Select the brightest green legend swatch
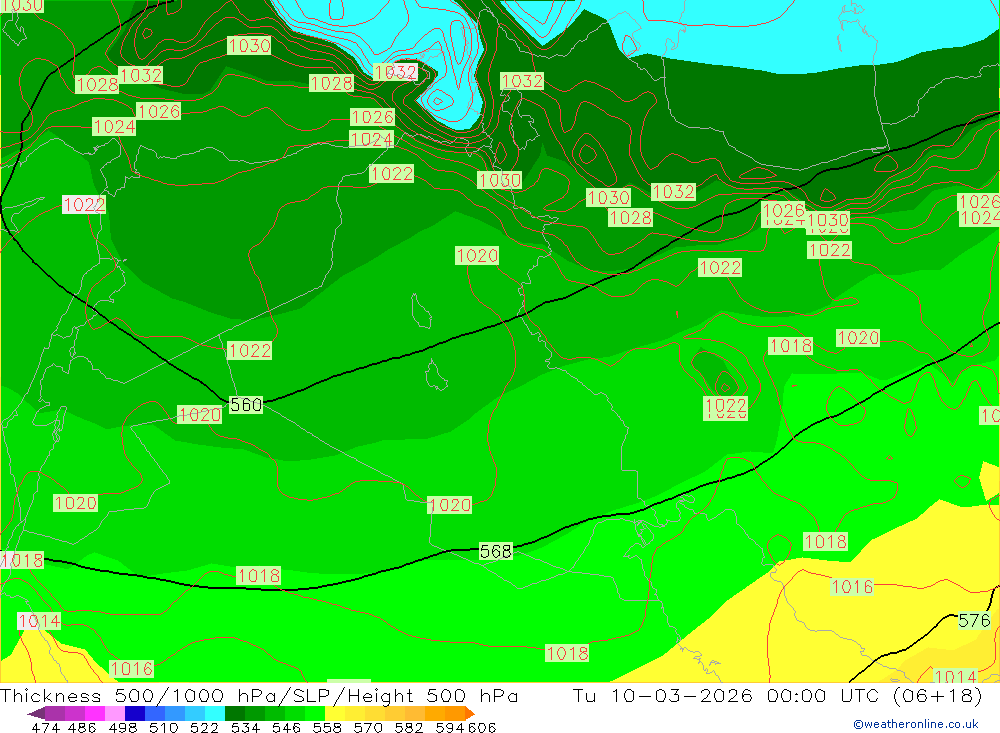Screen dimensions: 1000x733 315,713
